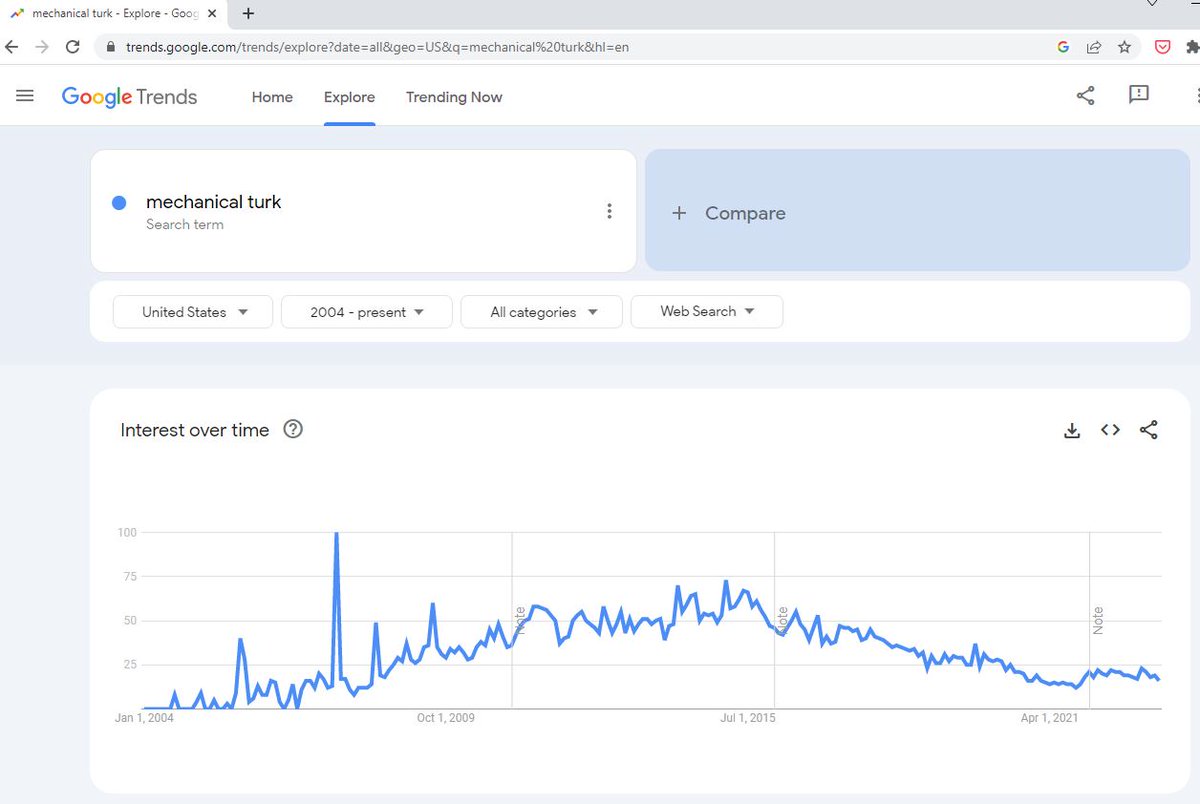Click the Interest over time heading
Viewport: 1200px width, 804px height.
pyautogui.click(x=195, y=430)
